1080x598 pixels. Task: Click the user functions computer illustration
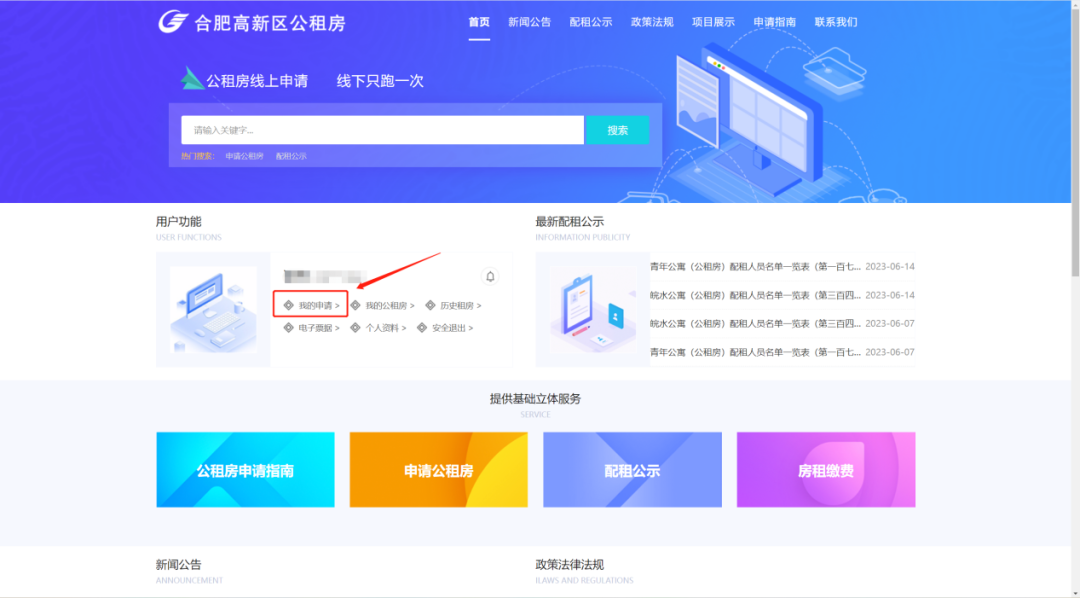click(213, 309)
